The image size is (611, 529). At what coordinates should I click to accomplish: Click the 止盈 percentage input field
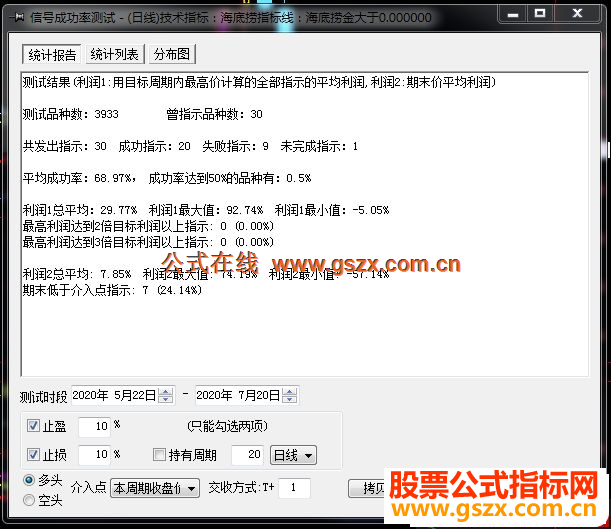click(x=94, y=427)
